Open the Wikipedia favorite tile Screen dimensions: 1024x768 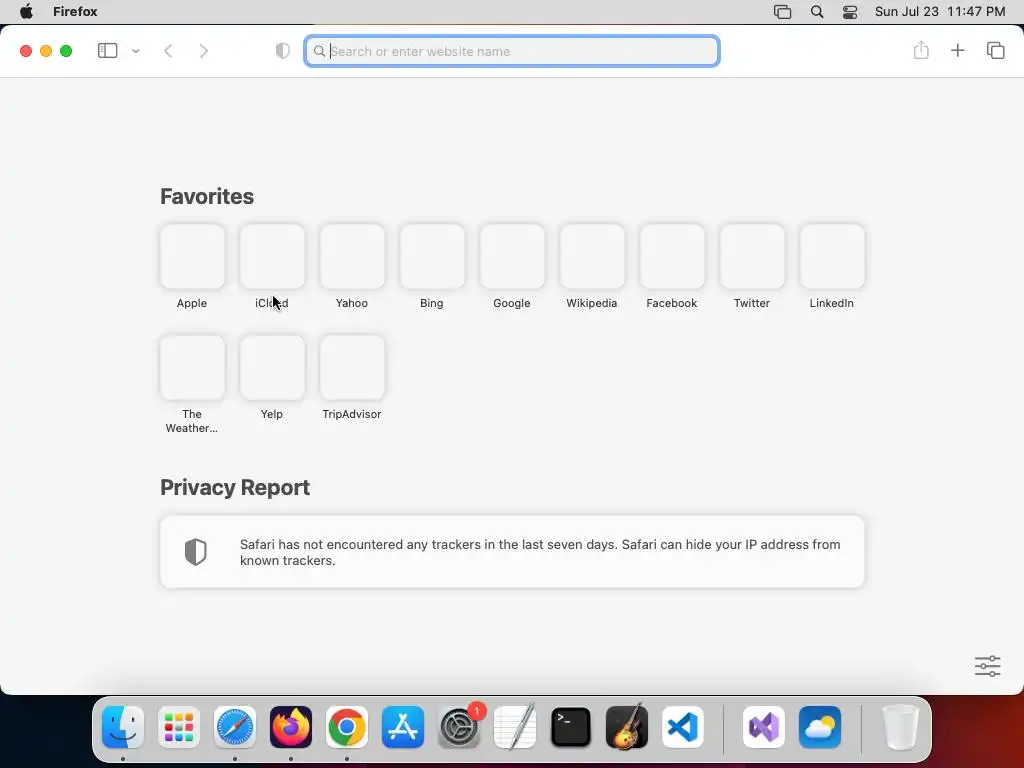(x=592, y=257)
